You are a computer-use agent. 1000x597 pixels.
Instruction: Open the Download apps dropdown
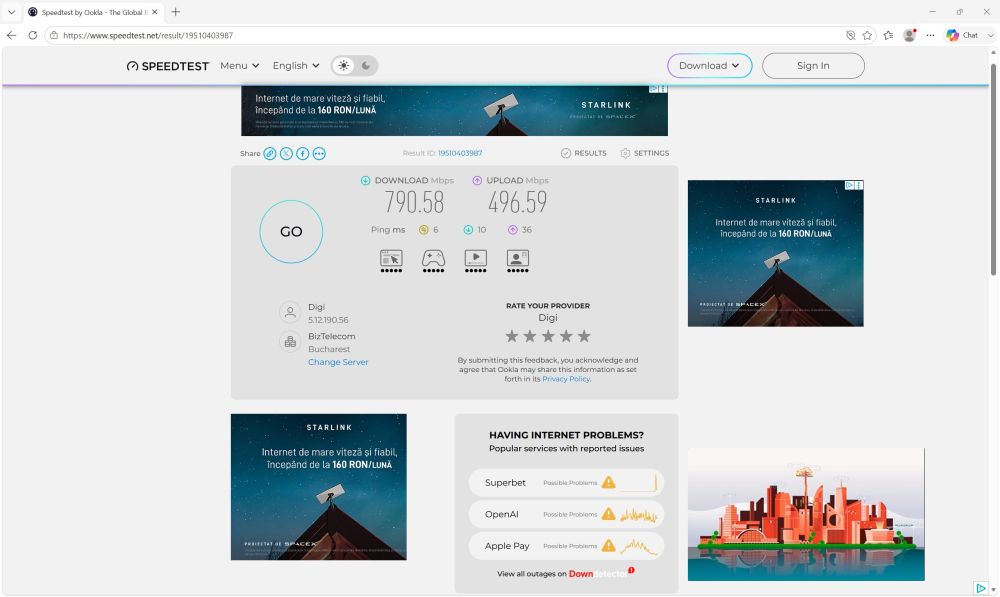pos(709,66)
